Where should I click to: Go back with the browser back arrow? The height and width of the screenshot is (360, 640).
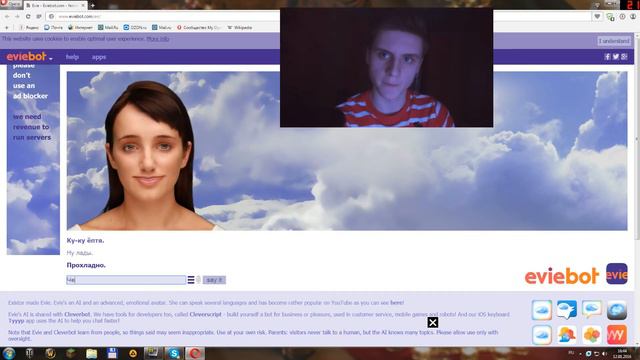click(x=7, y=16)
